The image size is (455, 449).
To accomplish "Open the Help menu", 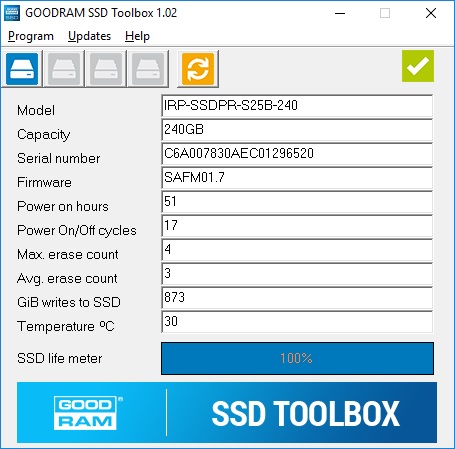I will point(137,36).
